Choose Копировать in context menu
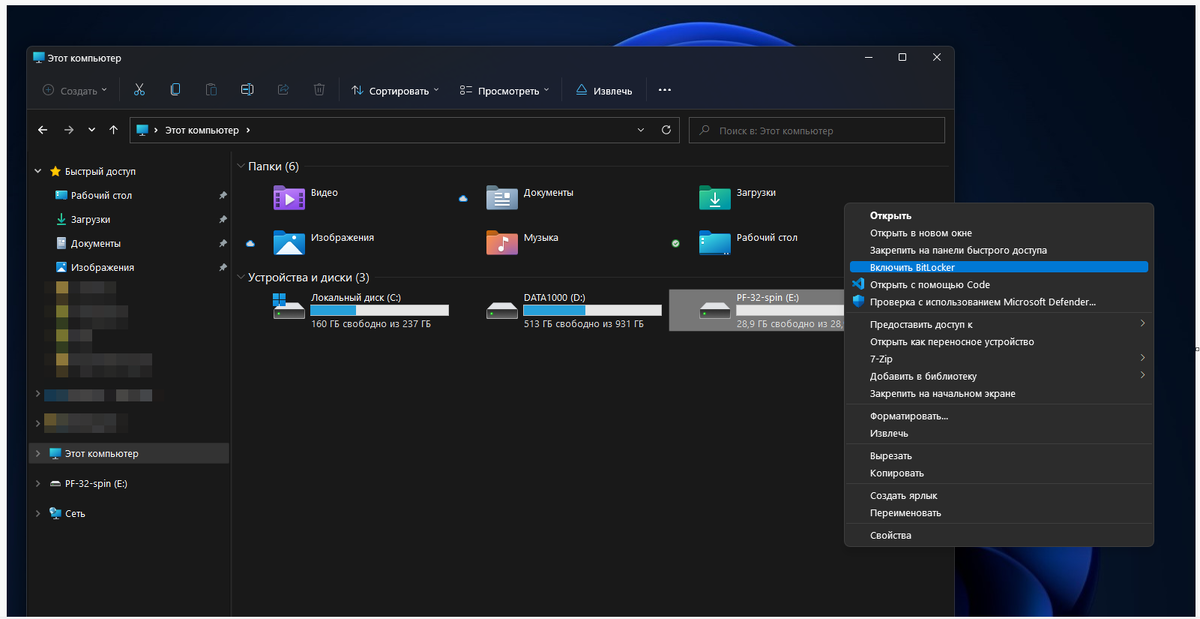This screenshot has width=1200, height=619. [998, 473]
